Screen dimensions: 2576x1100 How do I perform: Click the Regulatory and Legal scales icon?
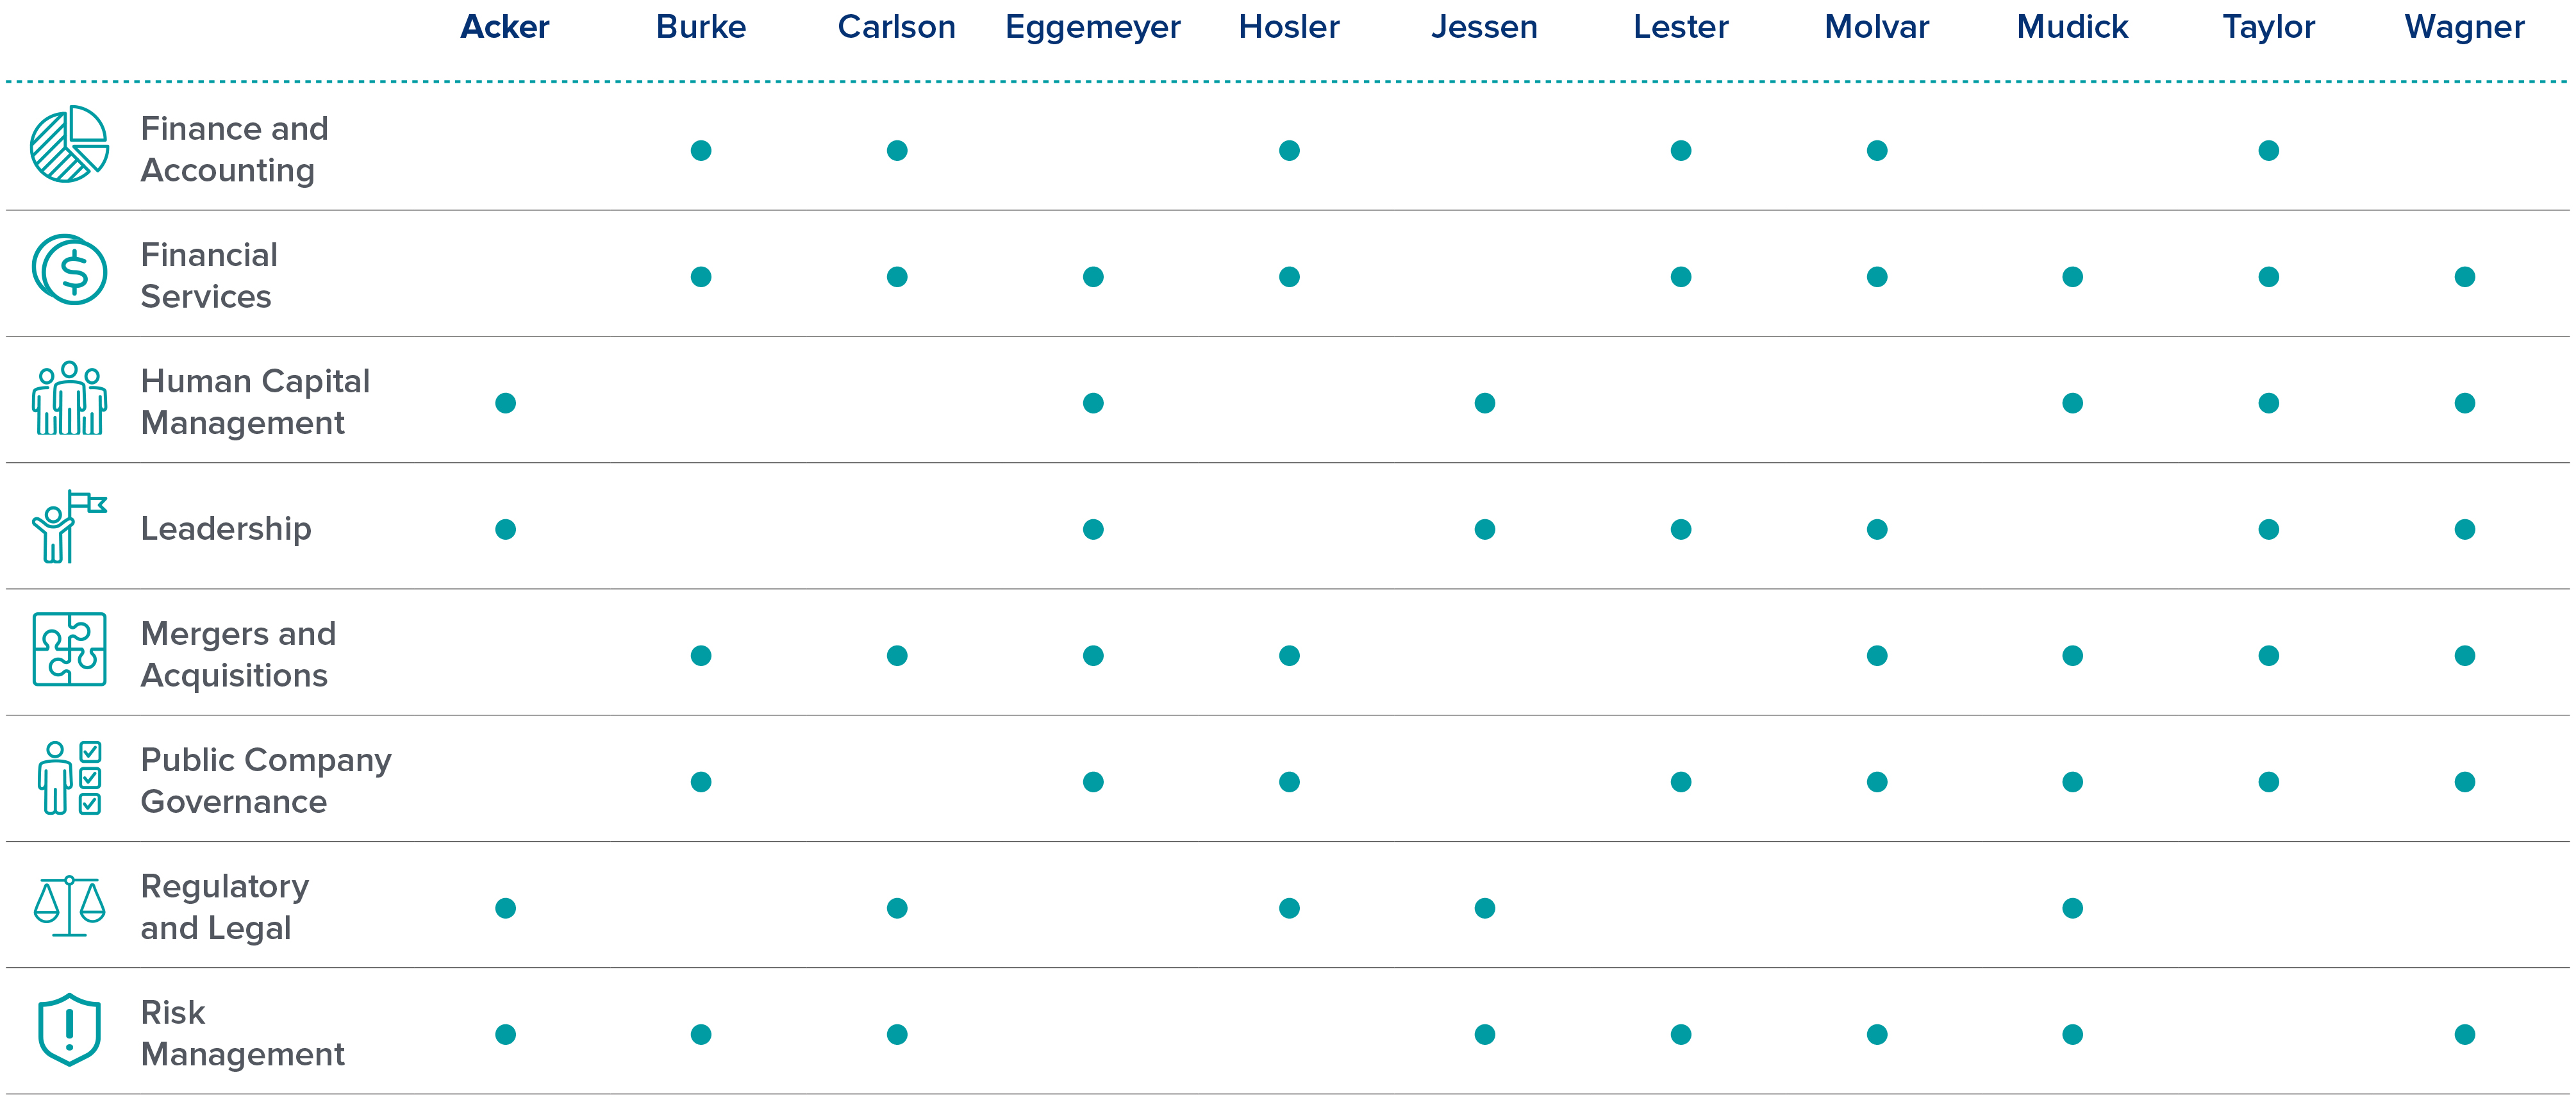[x=69, y=906]
